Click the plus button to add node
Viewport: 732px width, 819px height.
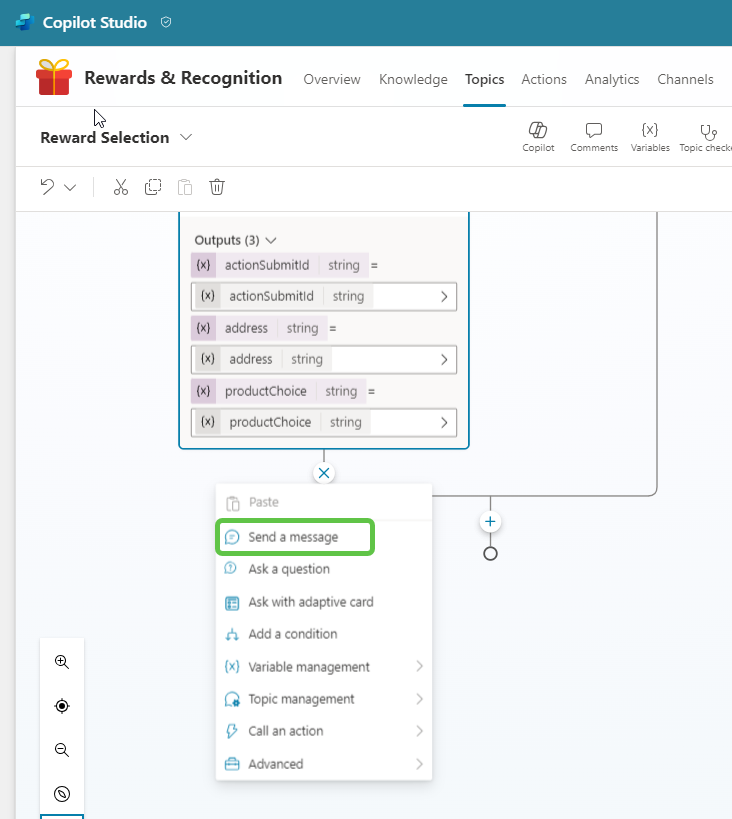[x=490, y=522]
